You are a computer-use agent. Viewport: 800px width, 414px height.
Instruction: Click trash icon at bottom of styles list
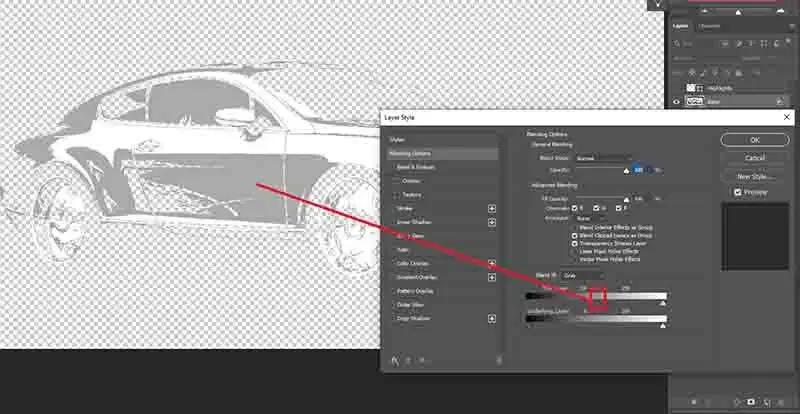click(499, 360)
